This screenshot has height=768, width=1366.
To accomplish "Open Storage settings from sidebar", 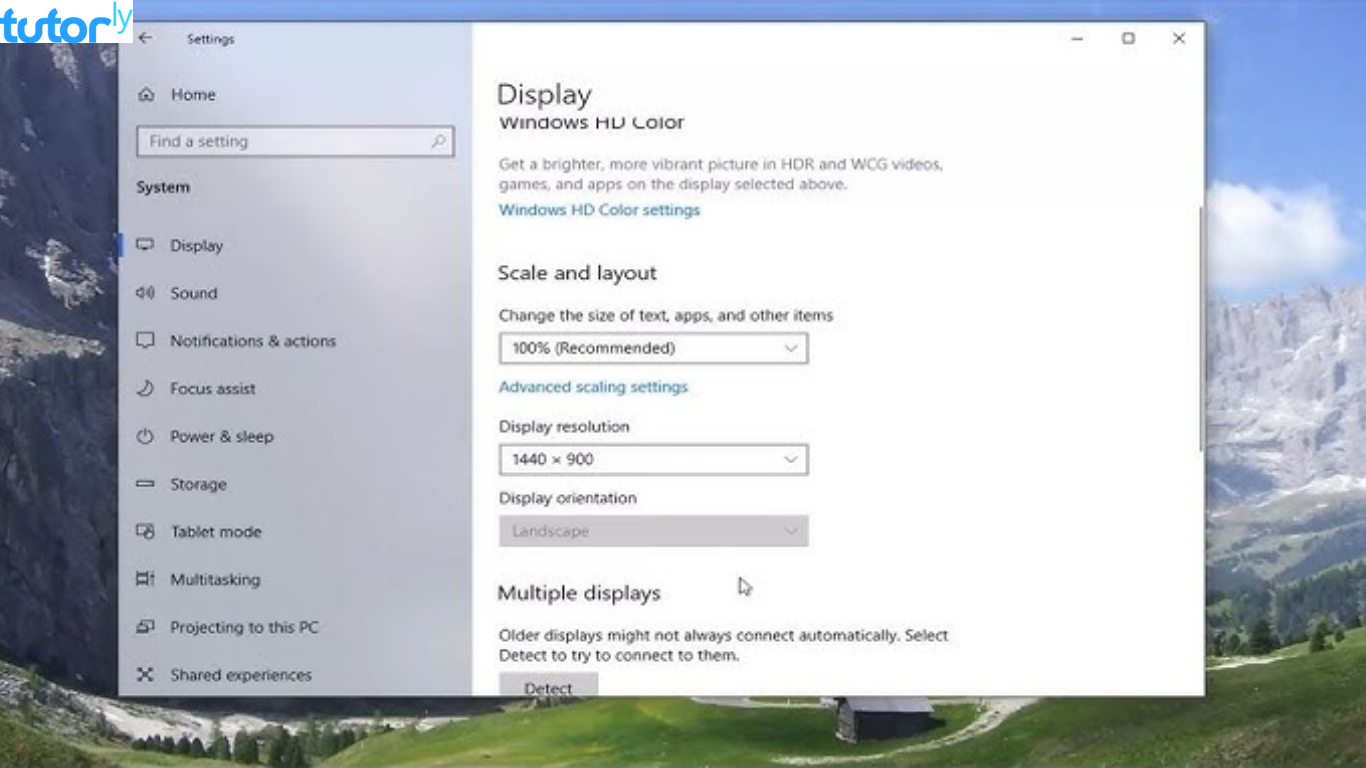I will coord(197,484).
